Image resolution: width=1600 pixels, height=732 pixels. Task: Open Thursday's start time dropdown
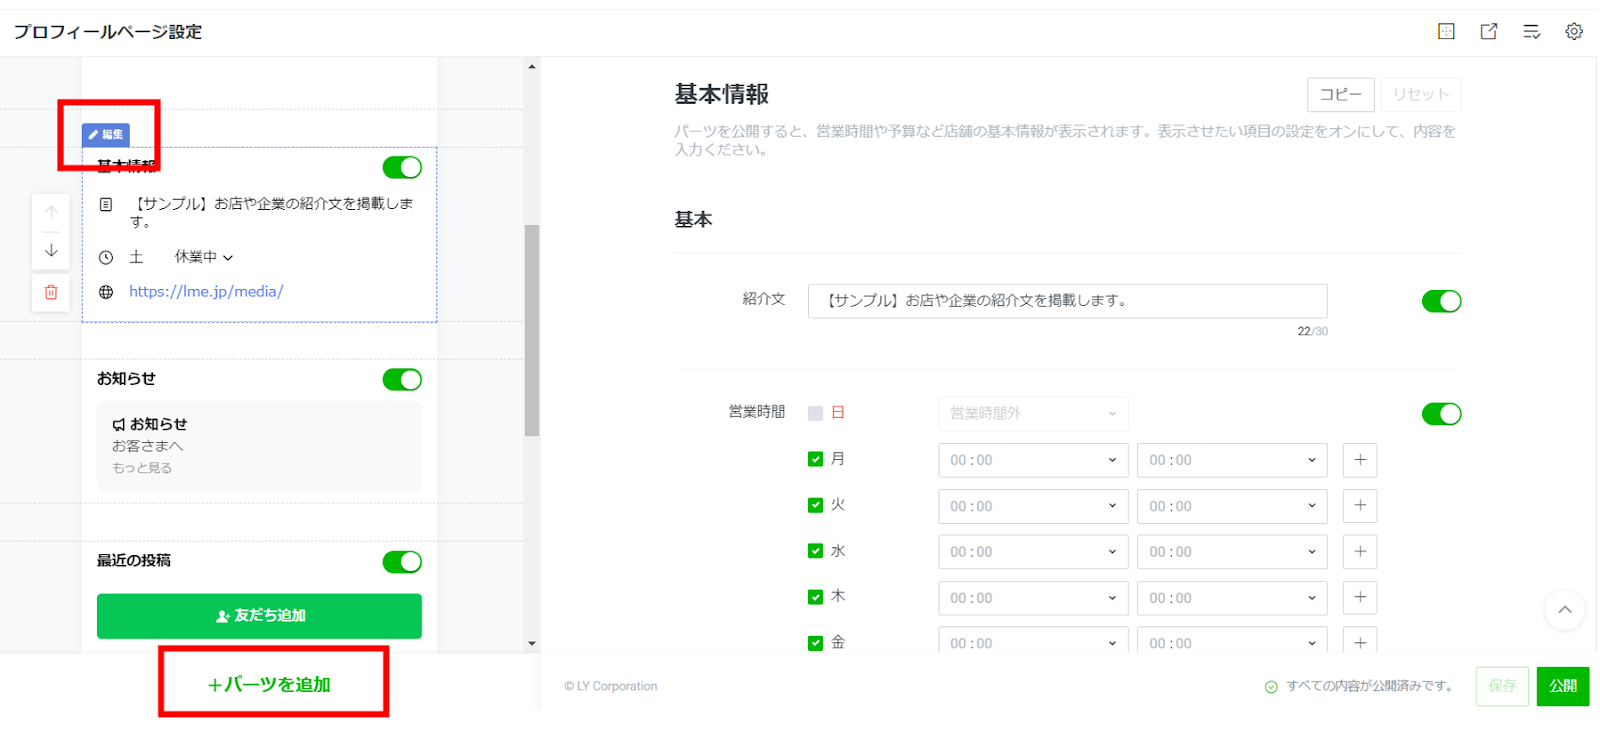[1033, 598]
